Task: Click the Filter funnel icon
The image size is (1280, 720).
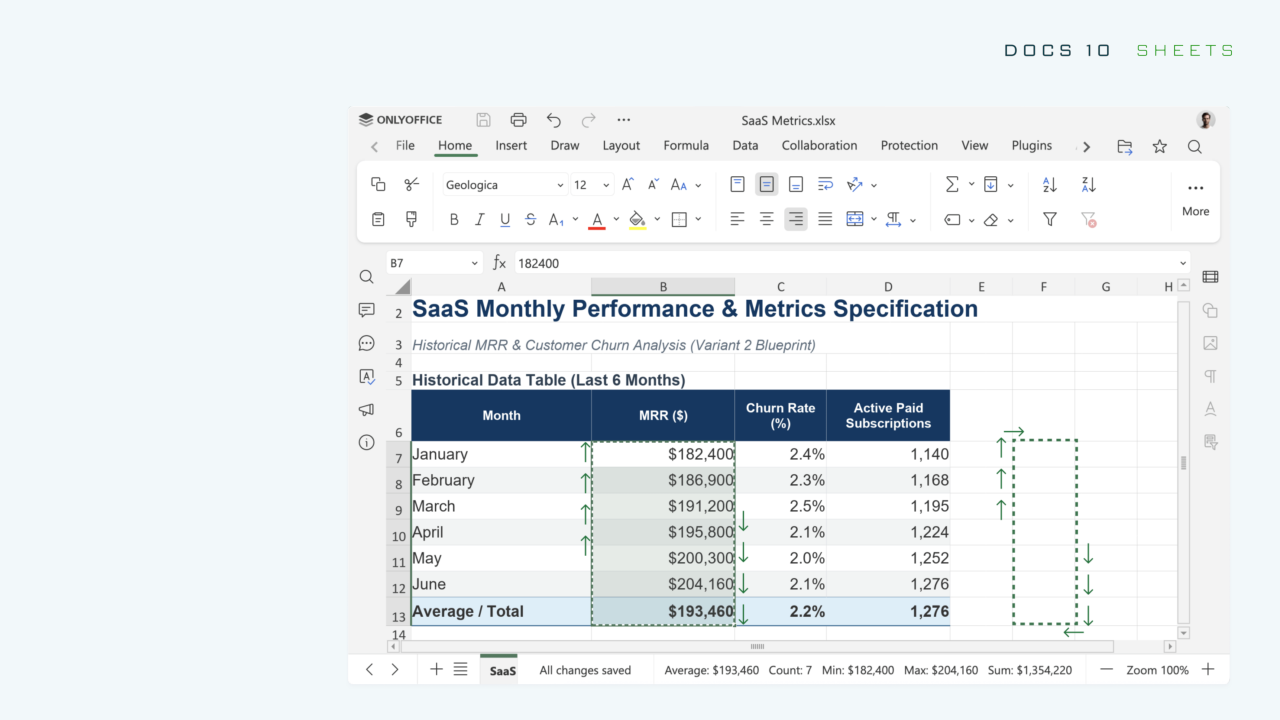Action: [1049, 219]
